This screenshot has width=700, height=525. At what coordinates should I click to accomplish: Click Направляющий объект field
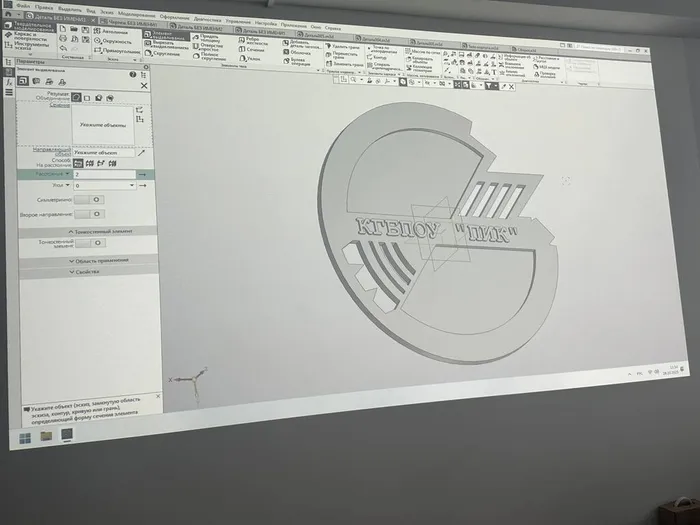tap(103, 152)
